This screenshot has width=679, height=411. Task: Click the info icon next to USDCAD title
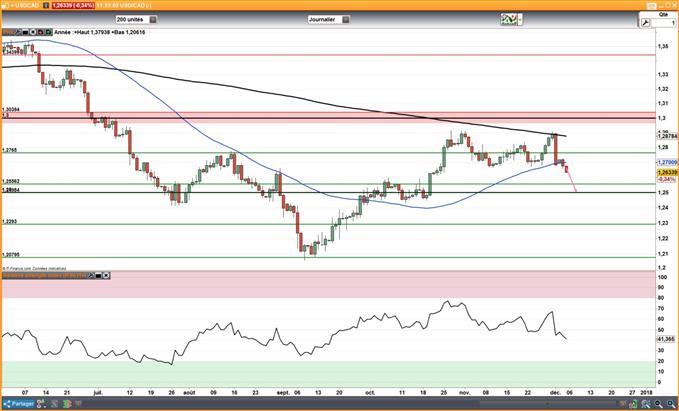pyautogui.click(x=46, y=5)
